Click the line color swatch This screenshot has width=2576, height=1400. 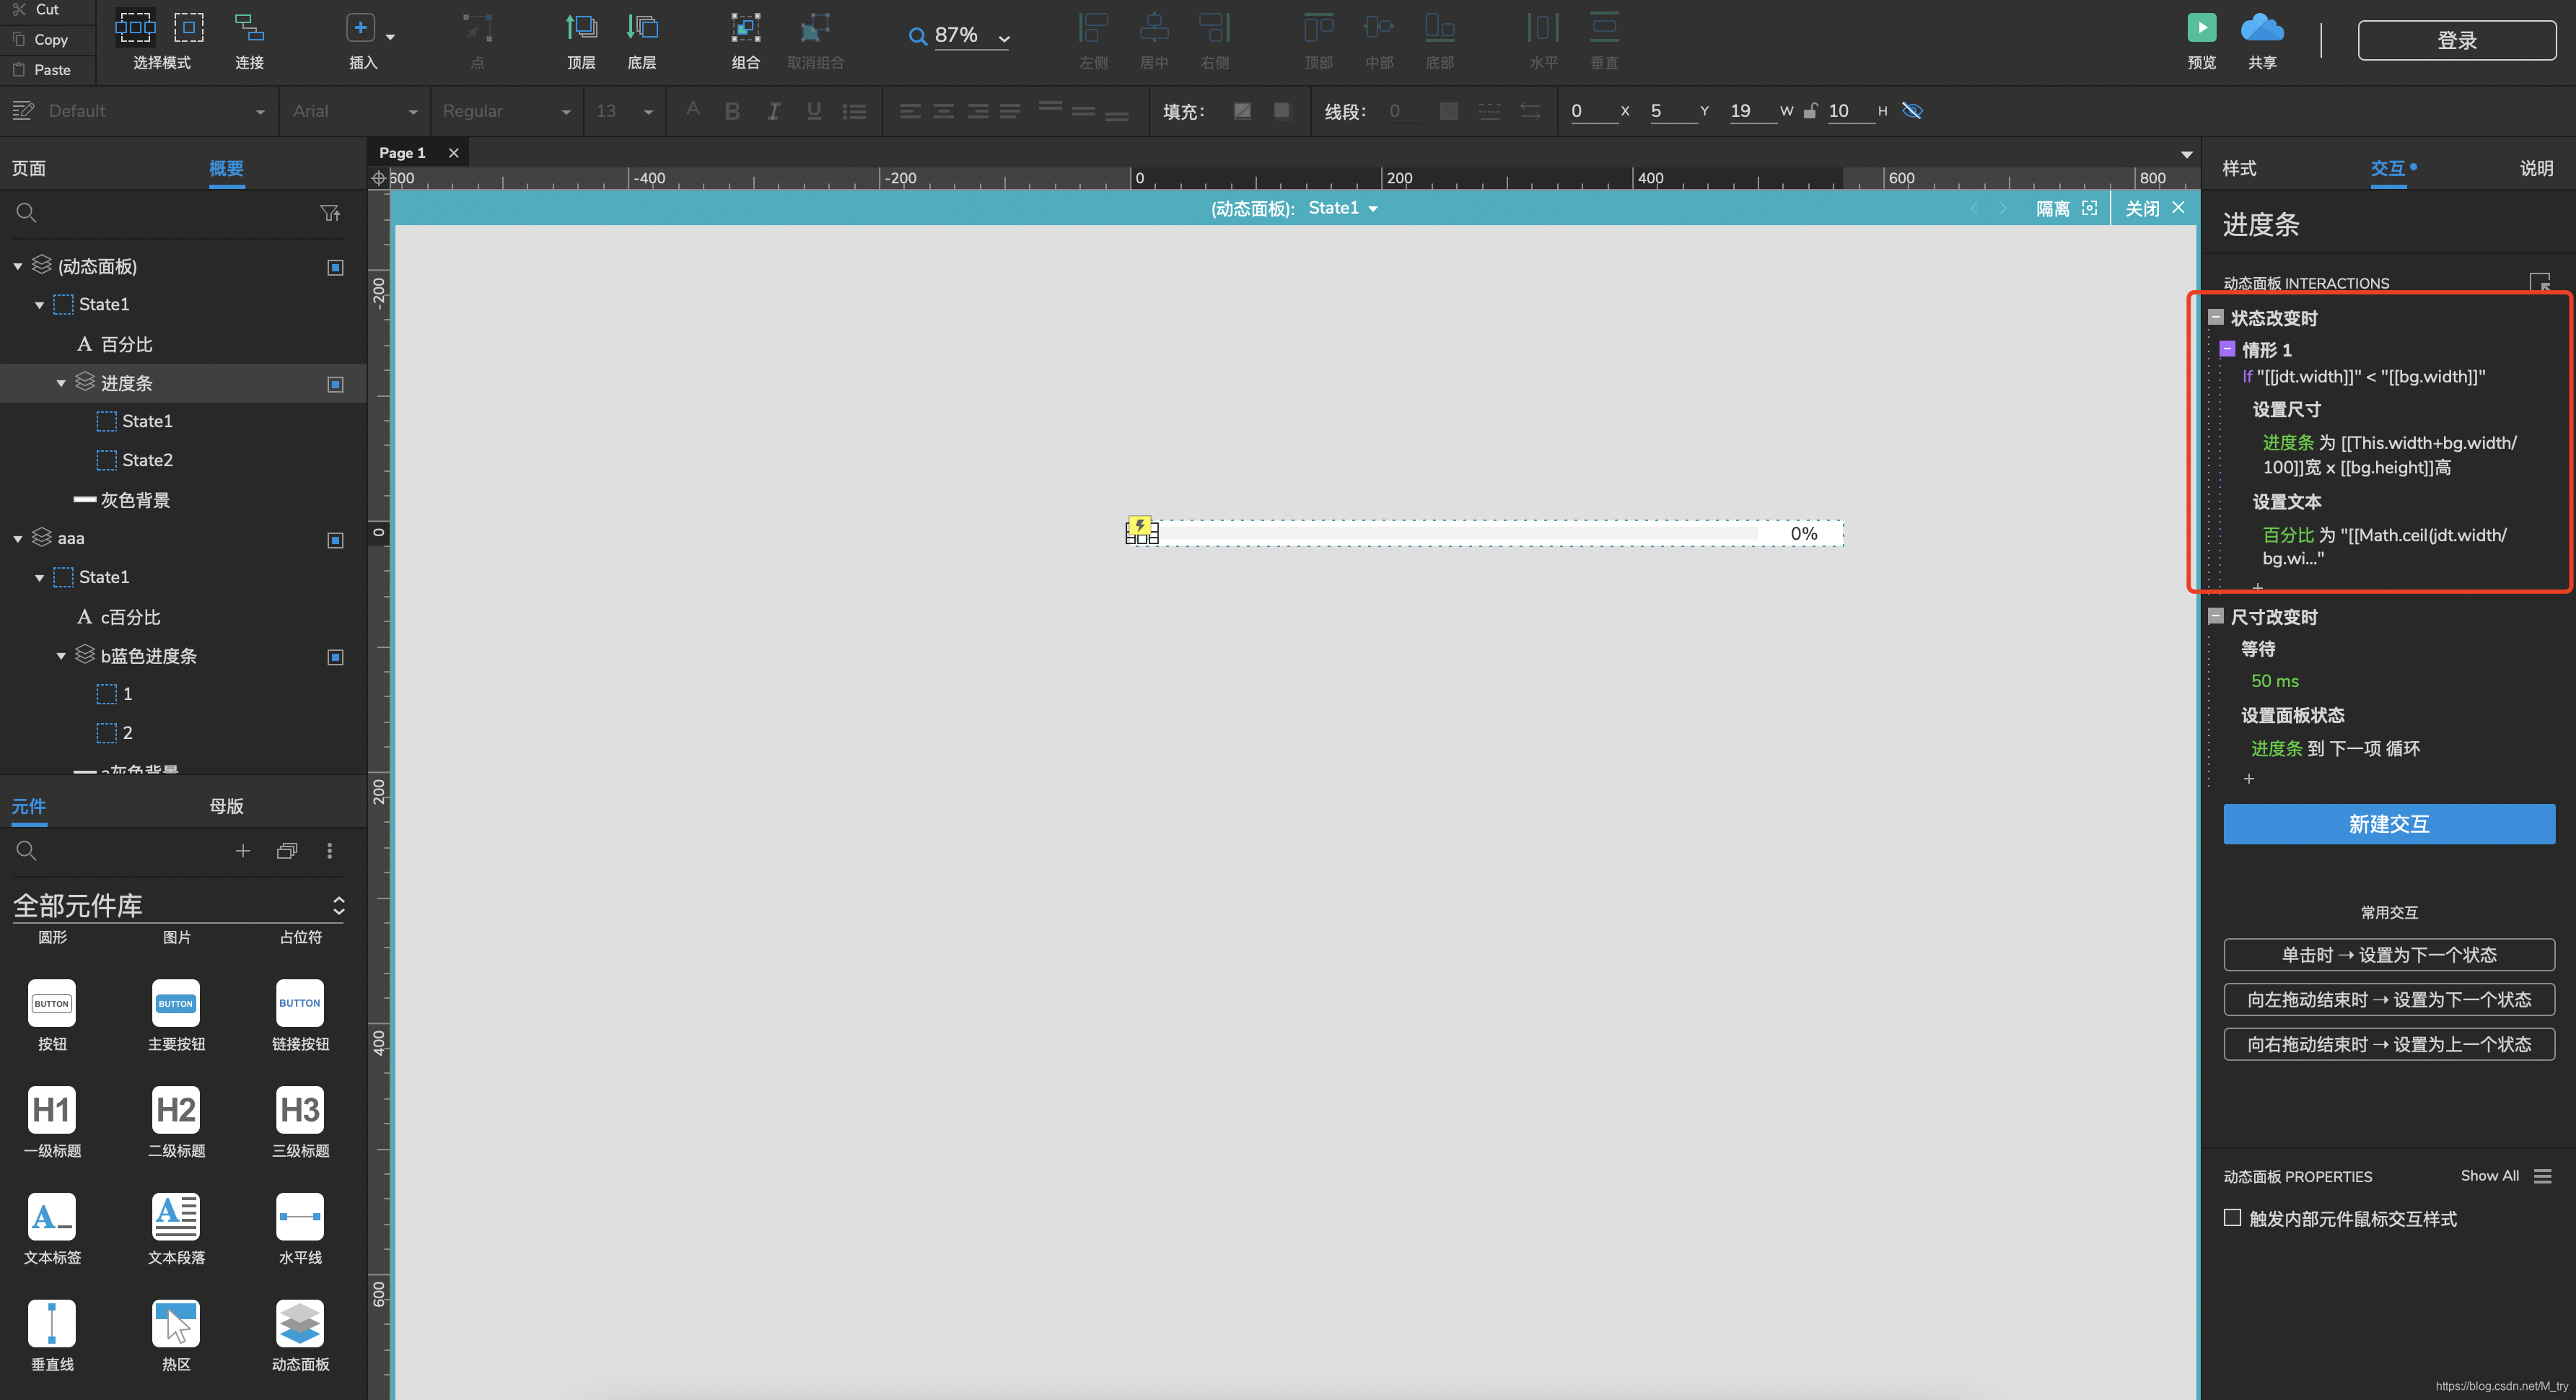click(x=1447, y=111)
